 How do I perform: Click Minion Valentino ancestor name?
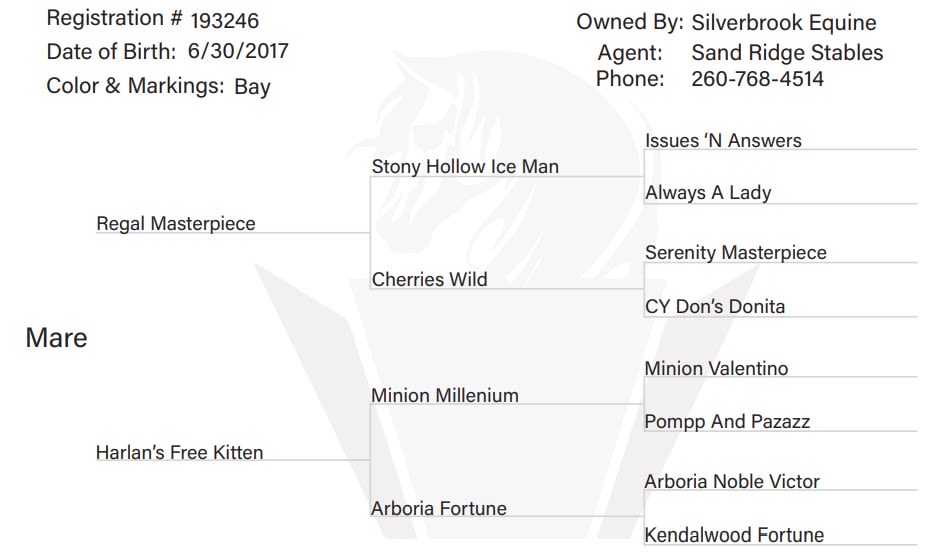point(716,368)
